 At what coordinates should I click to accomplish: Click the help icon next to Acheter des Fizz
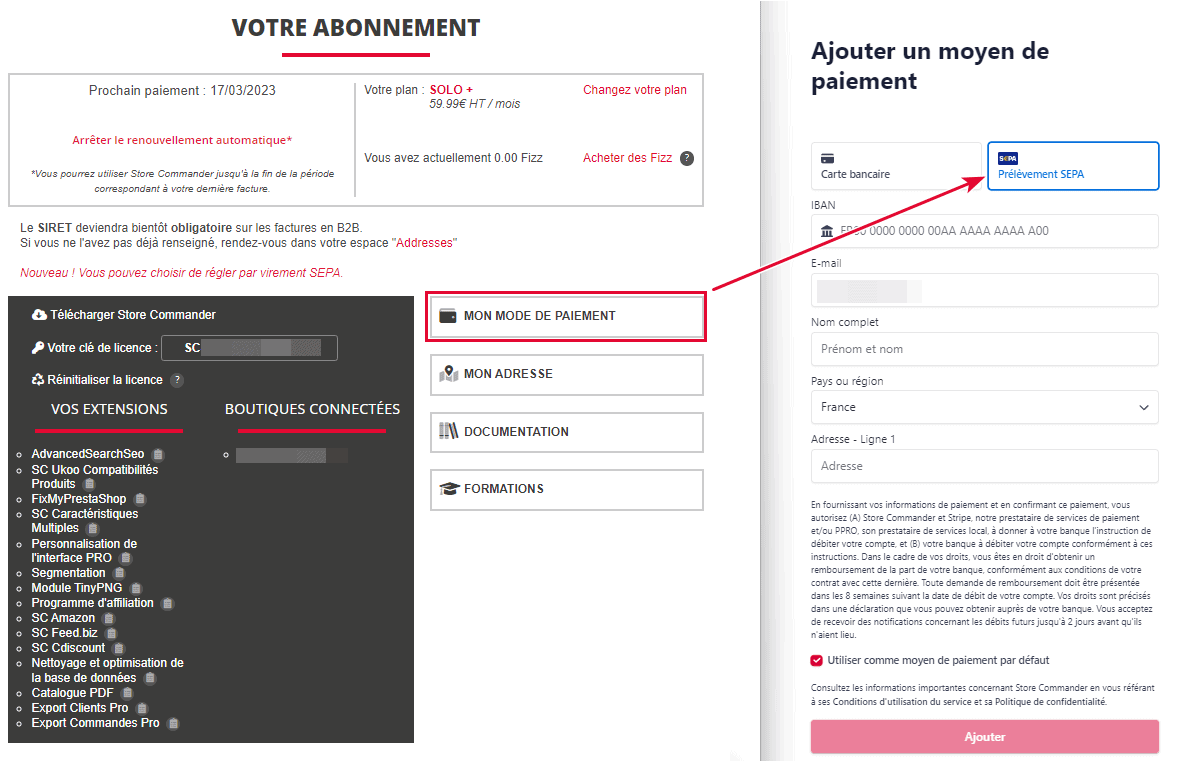click(x=687, y=158)
